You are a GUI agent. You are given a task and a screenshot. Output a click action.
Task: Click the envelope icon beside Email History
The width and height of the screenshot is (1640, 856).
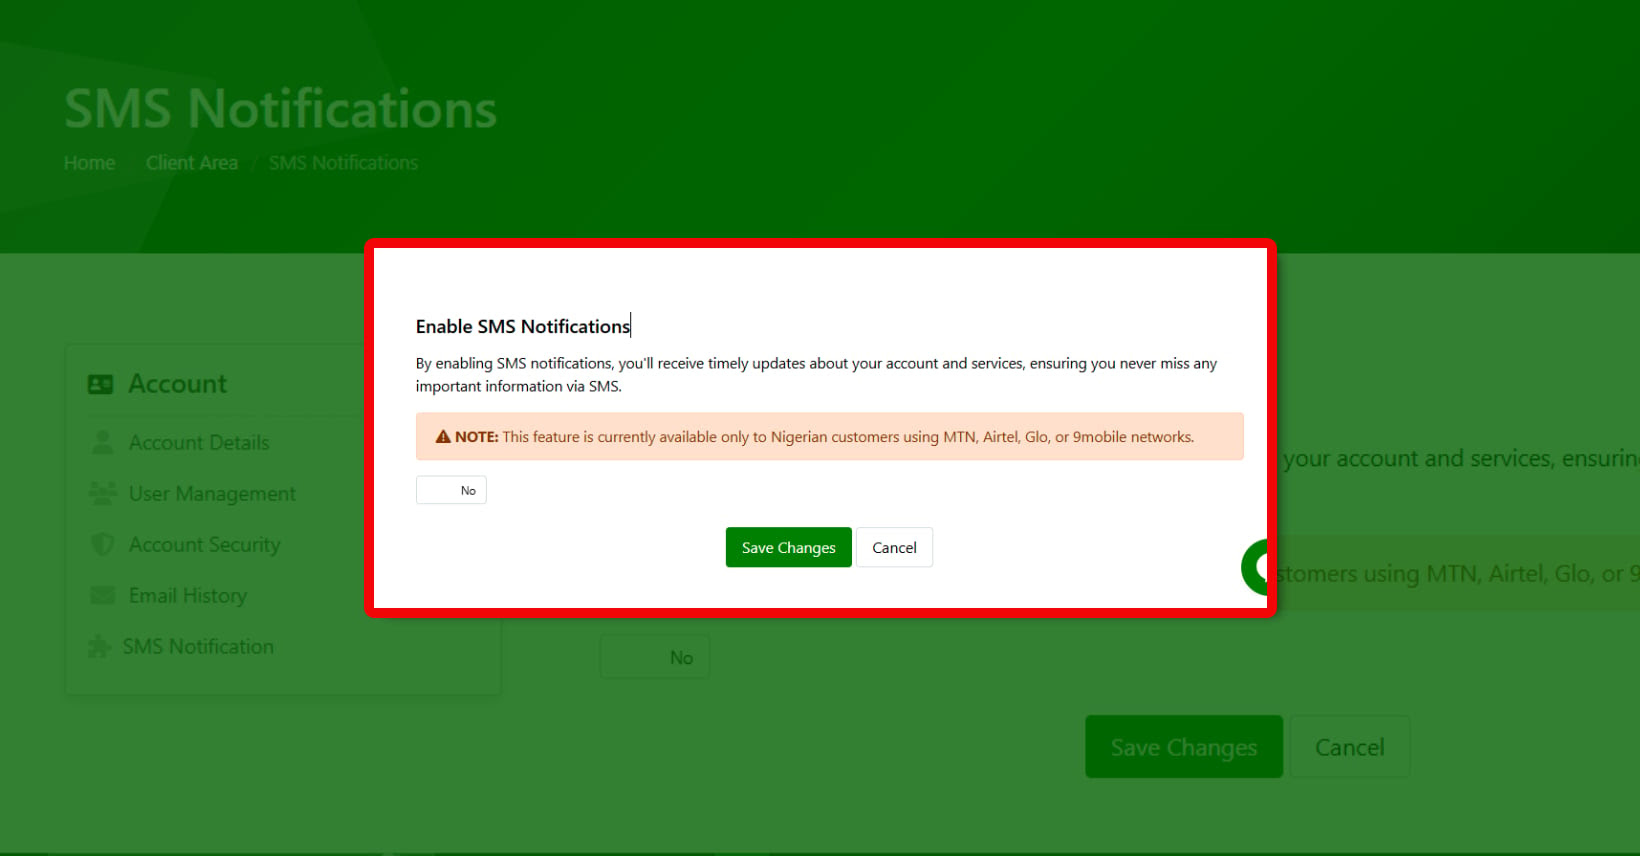pos(102,595)
